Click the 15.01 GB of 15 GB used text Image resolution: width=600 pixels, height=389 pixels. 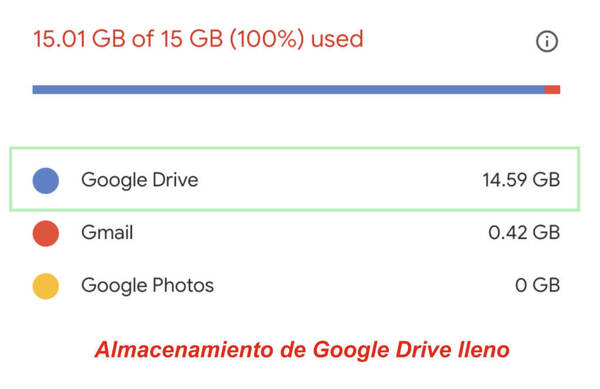click(x=198, y=39)
